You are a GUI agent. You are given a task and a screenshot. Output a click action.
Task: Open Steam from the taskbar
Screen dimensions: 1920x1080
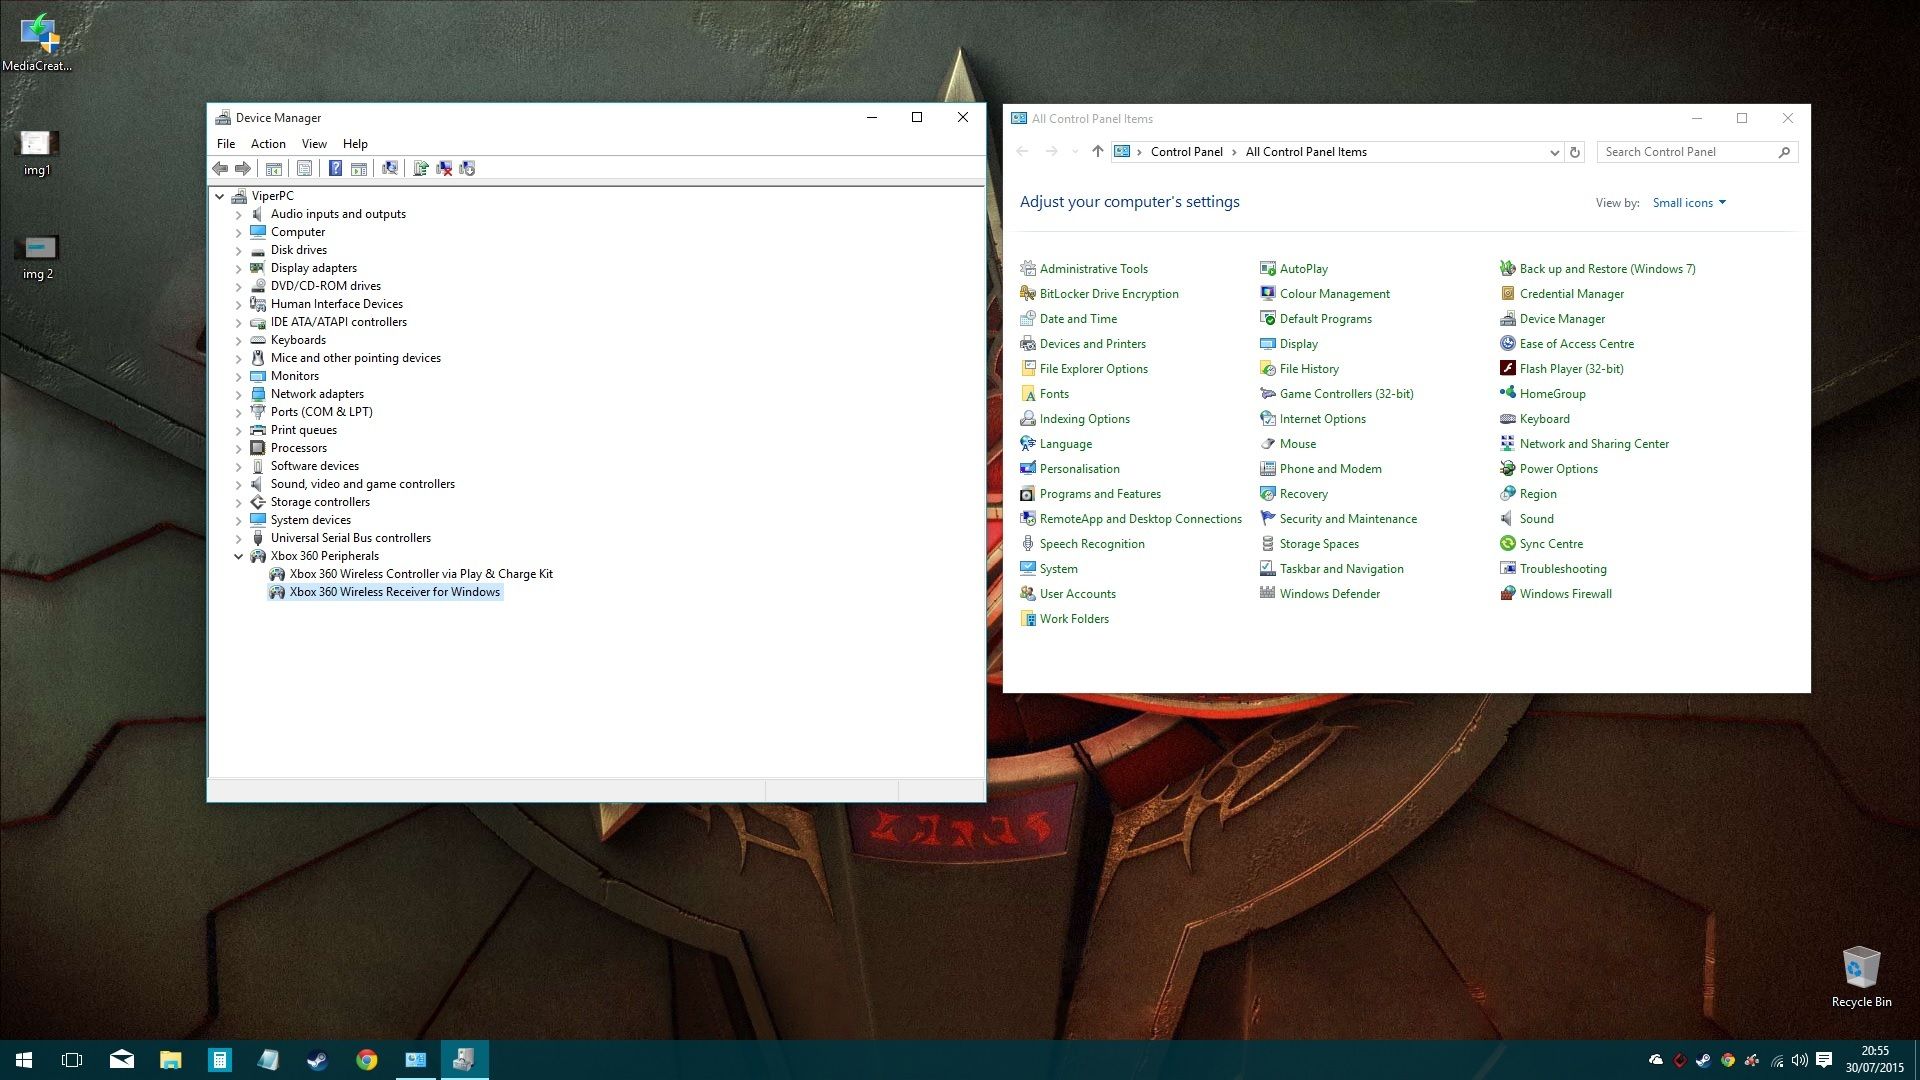pyautogui.click(x=318, y=1060)
